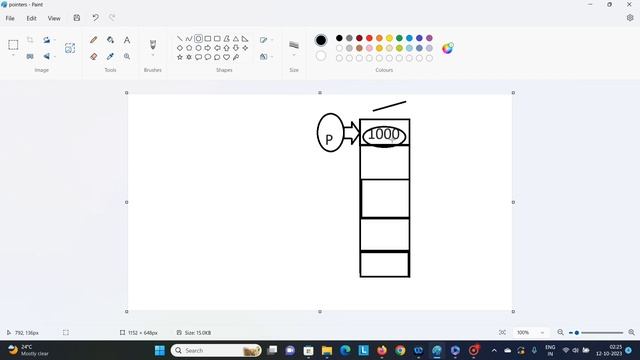The height and width of the screenshot is (360, 640).
Task: Click the Flip image icon
Action: click(x=47, y=56)
